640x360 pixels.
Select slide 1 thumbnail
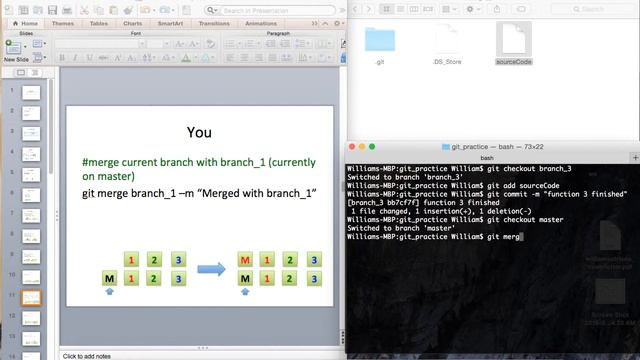[31, 93]
